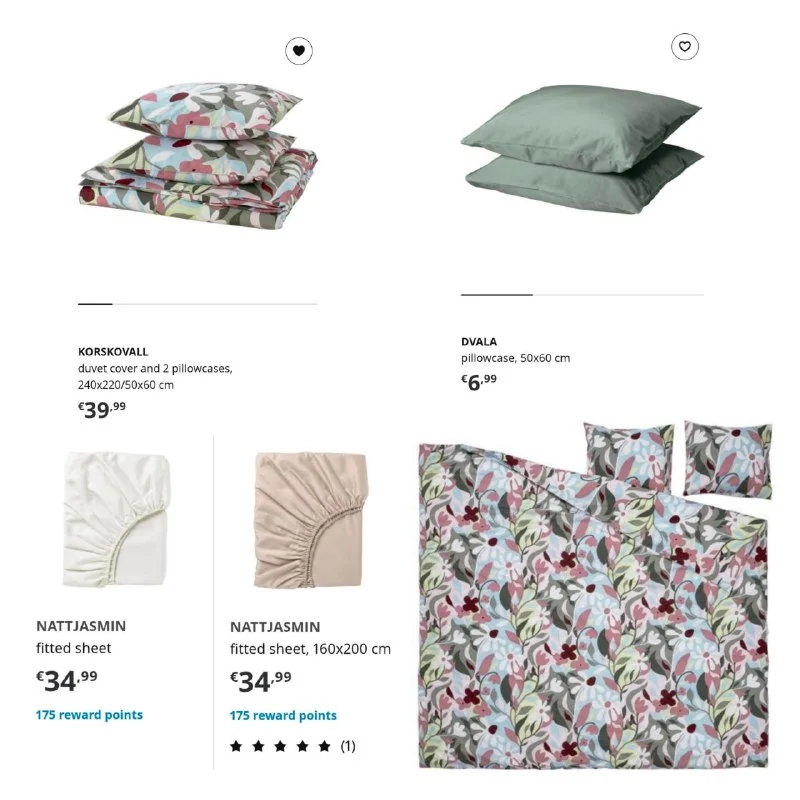Image resolution: width=800 pixels, height=800 pixels.
Task: Click review count (1) beside stars
Action: point(348,746)
